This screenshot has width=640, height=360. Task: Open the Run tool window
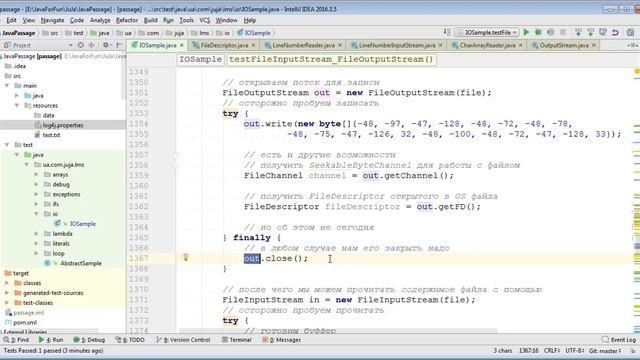point(51,340)
